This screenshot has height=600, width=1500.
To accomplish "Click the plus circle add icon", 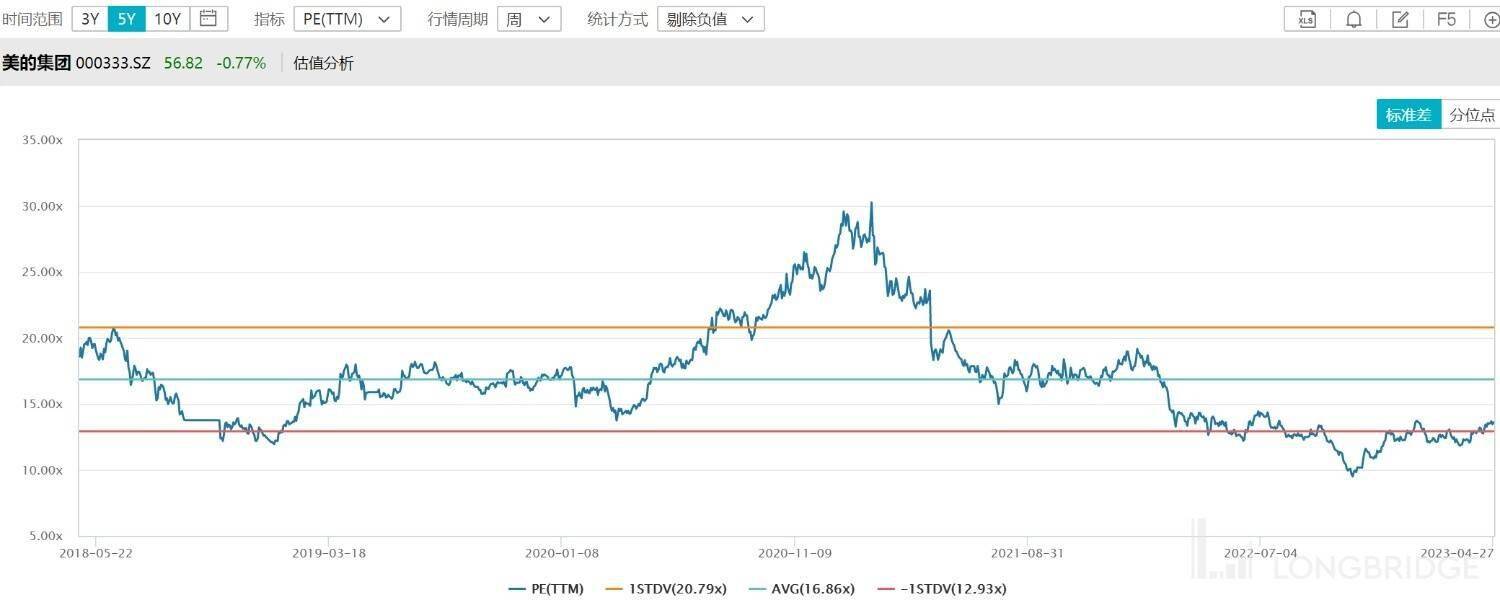I will (1490, 19).
